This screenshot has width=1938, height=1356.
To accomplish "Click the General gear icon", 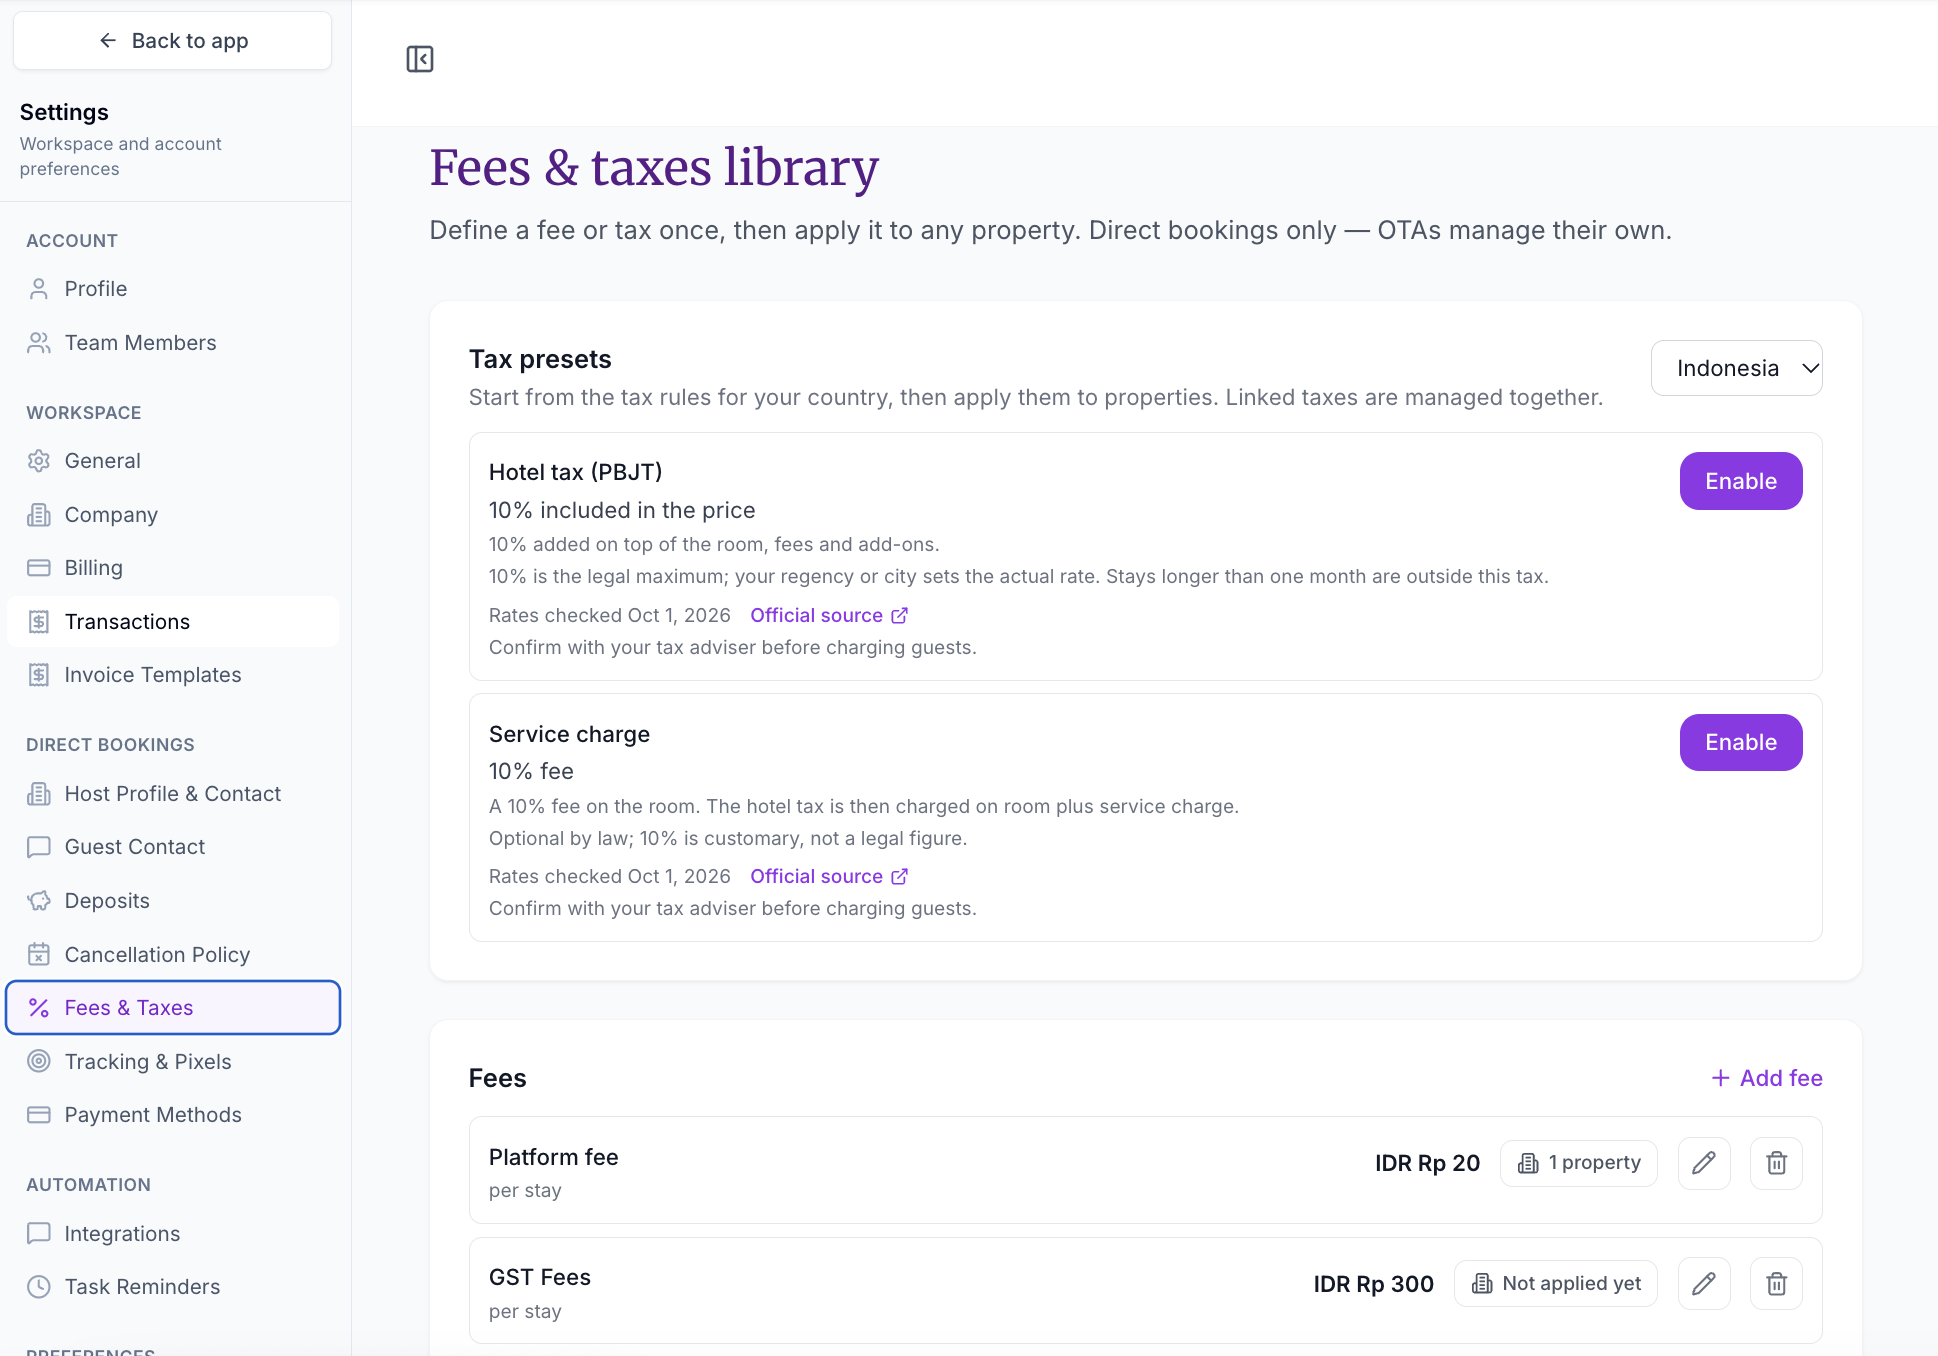I will (39, 461).
